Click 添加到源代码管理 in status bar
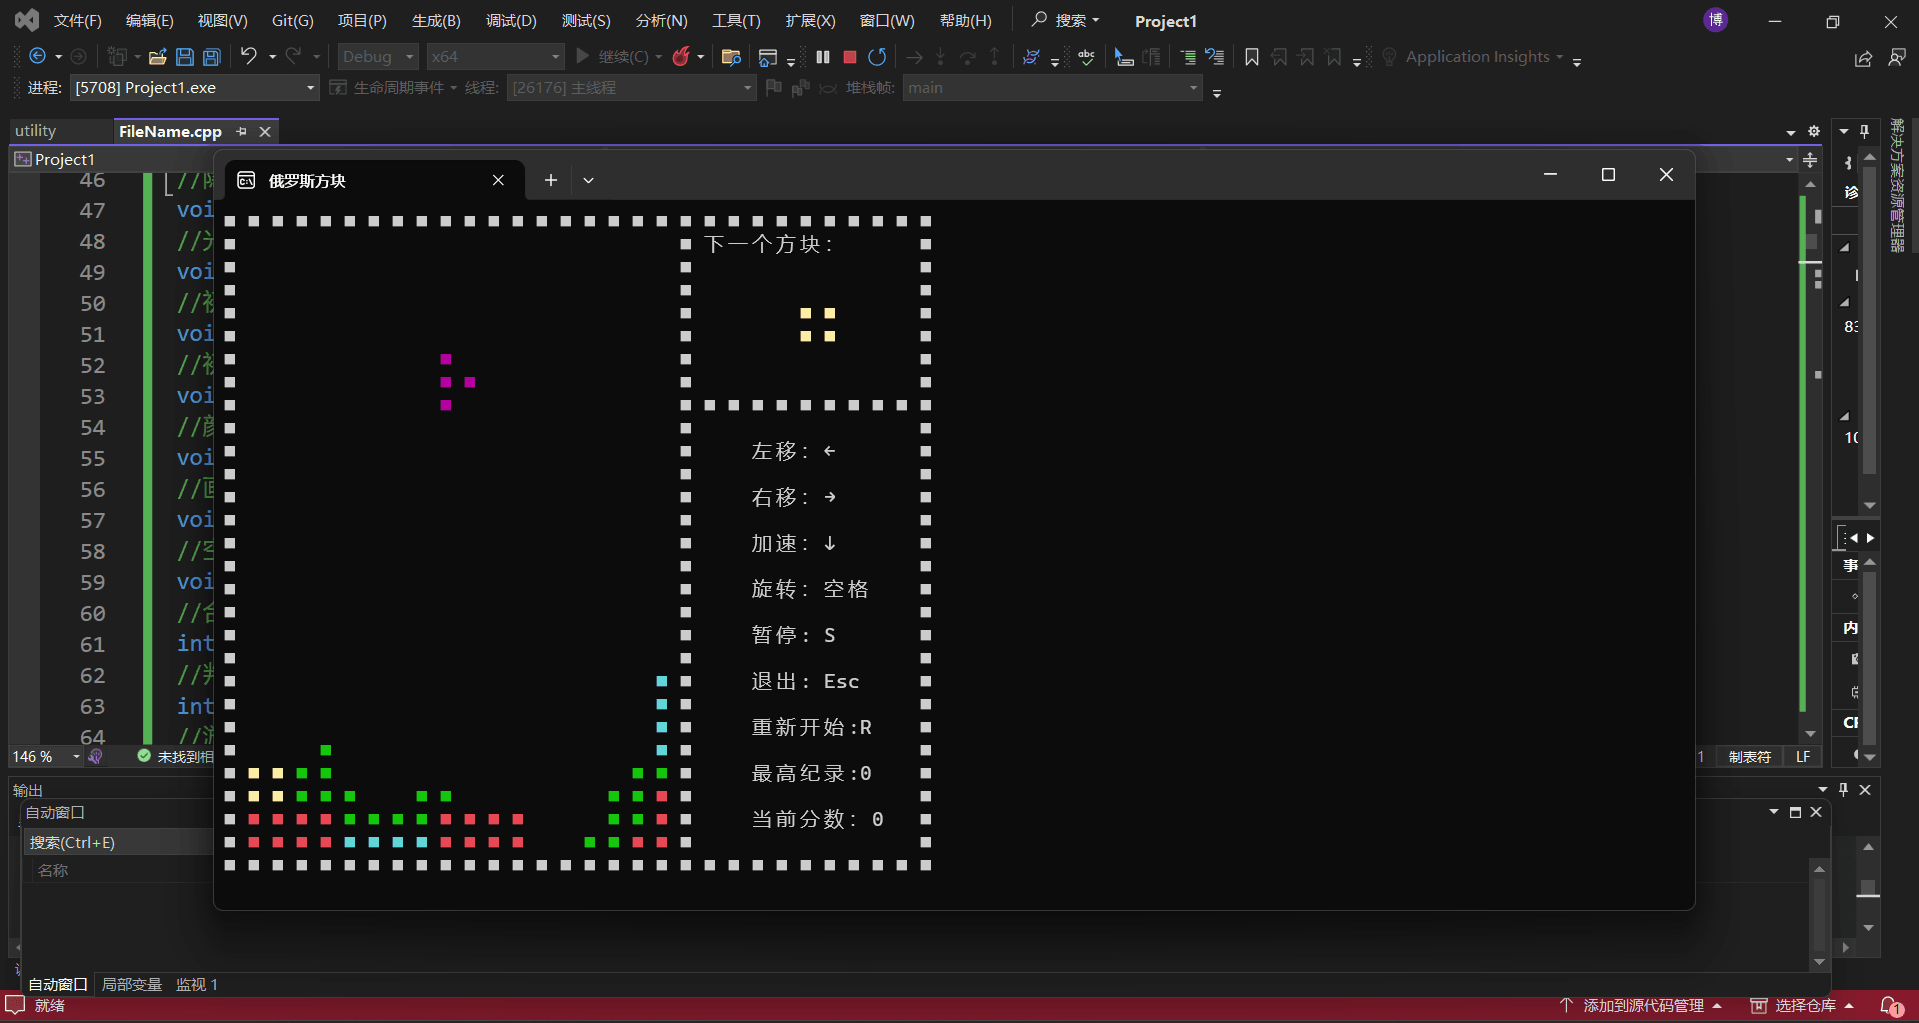Viewport: 1919px width, 1023px height. pyautogui.click(x=1643, y=1006)
